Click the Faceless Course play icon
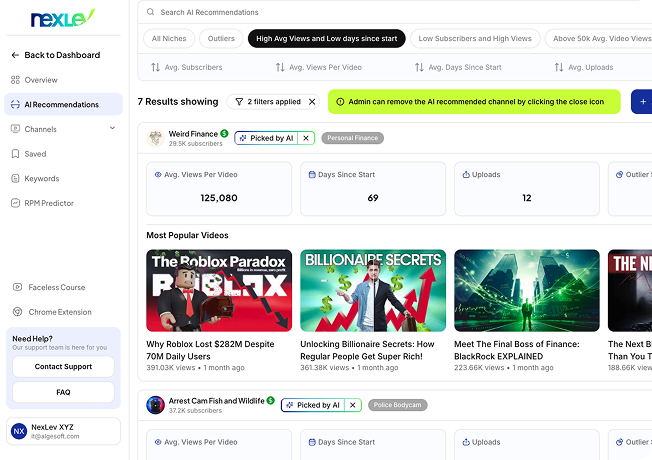 [17, 287]
